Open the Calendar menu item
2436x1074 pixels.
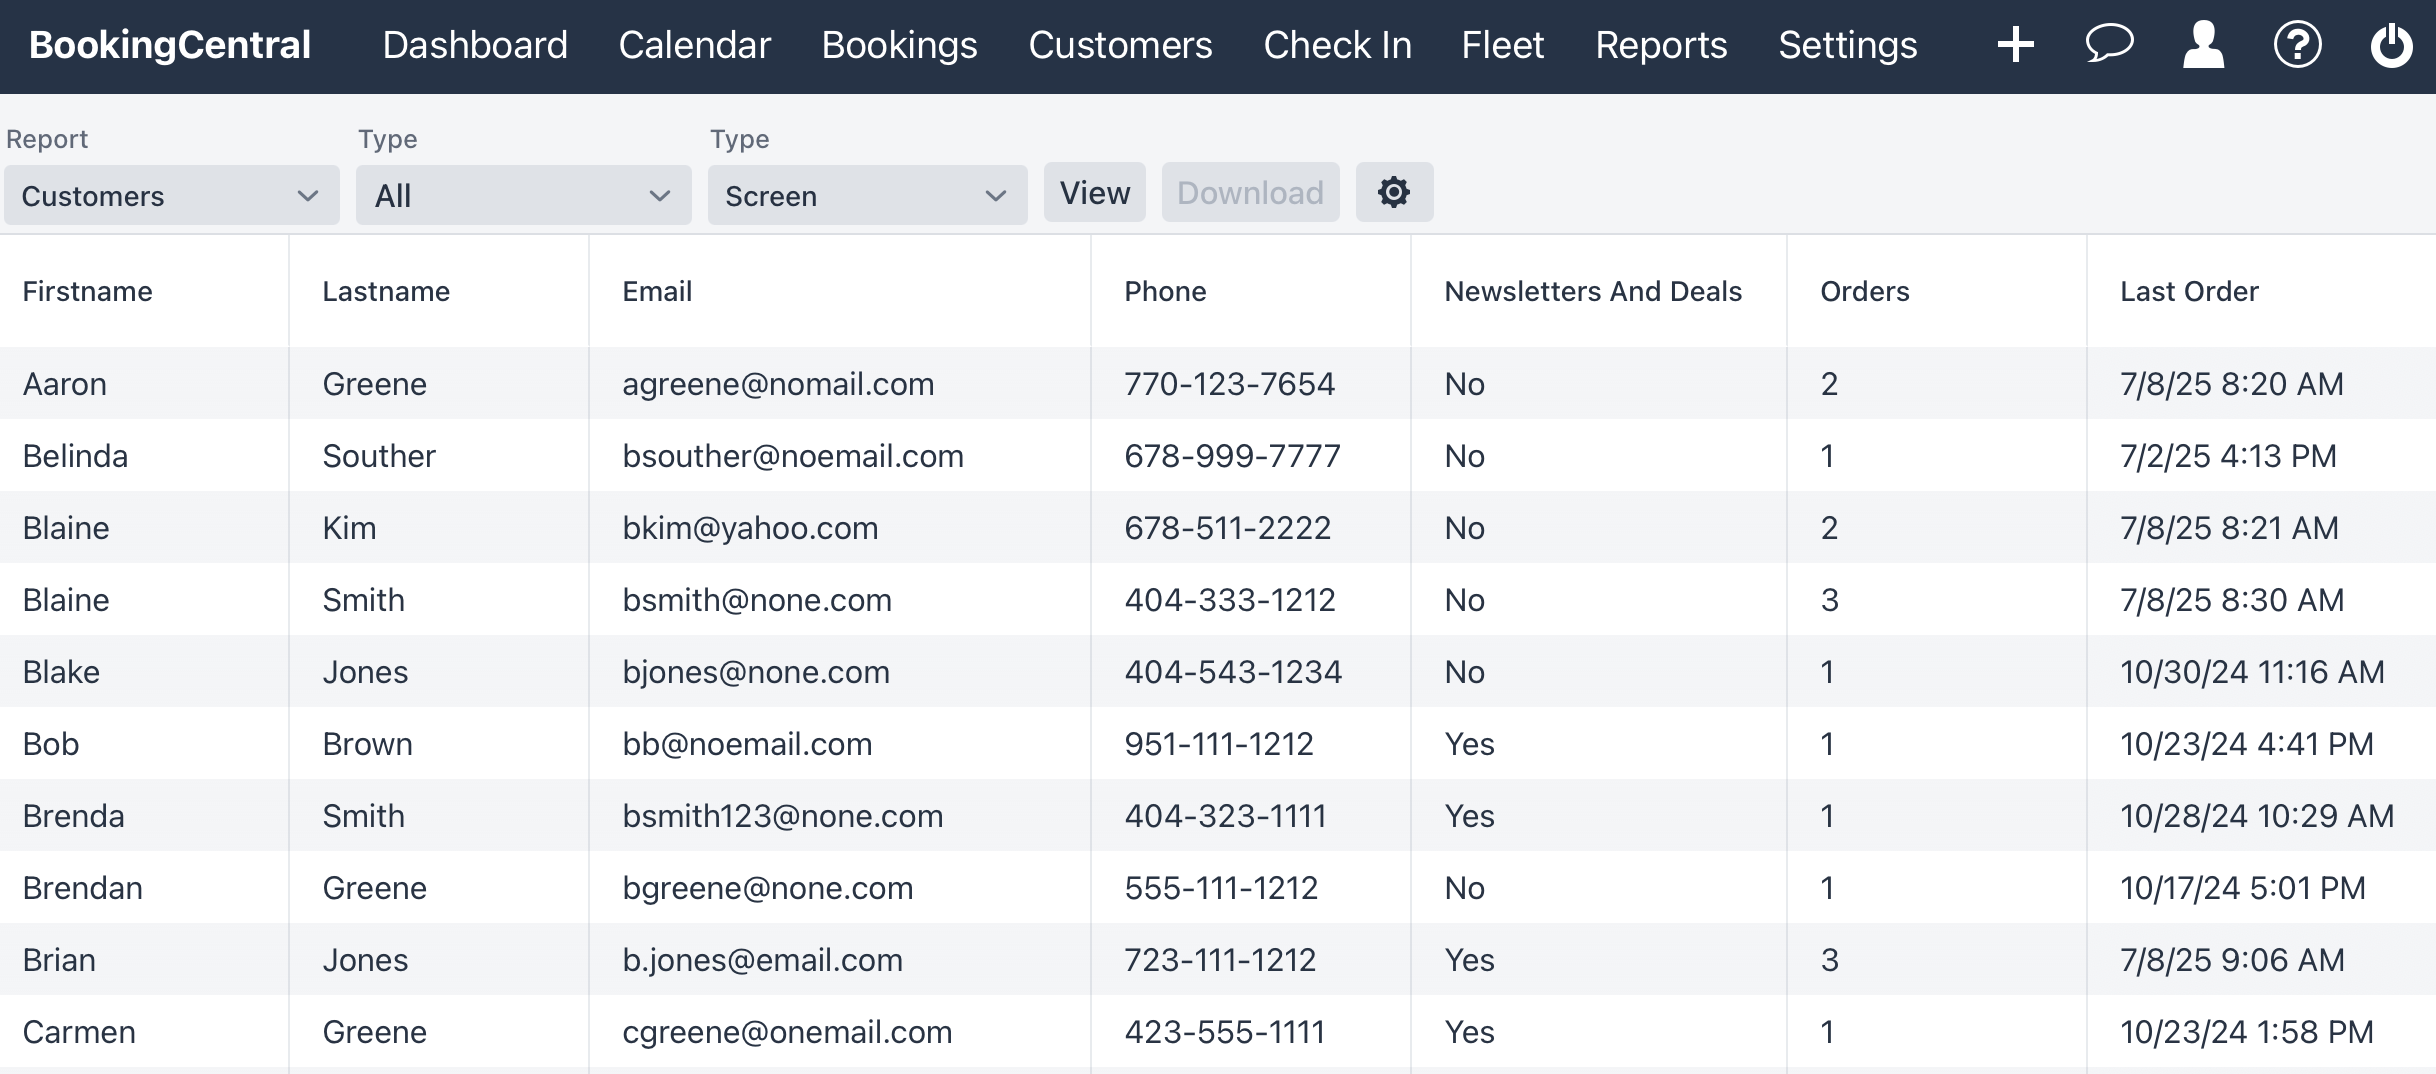point(694,45)
